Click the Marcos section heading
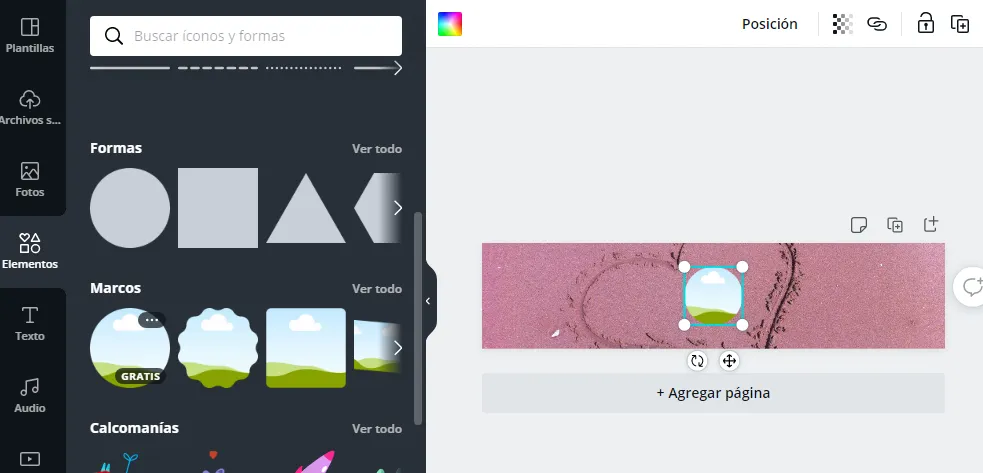The image size is (983, 473). pyautogui.click(x=115, y=288)
